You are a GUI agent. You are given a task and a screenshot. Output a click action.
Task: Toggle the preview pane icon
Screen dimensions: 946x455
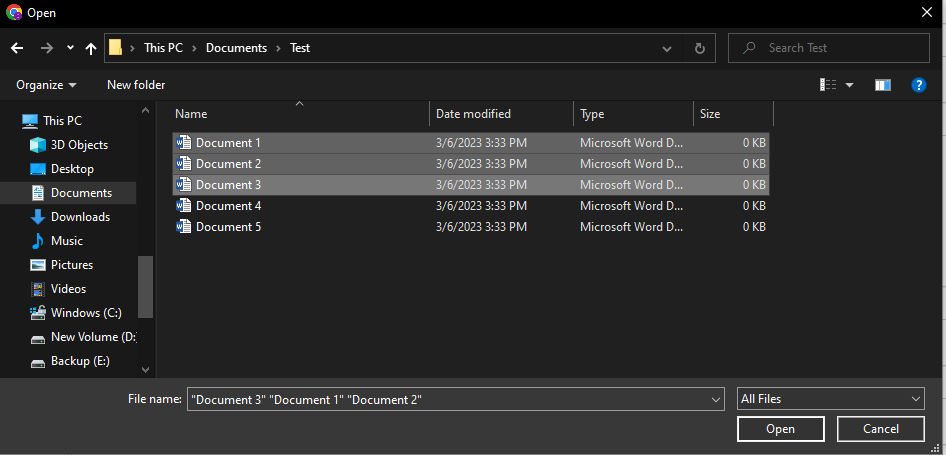(x=882, y=85)
